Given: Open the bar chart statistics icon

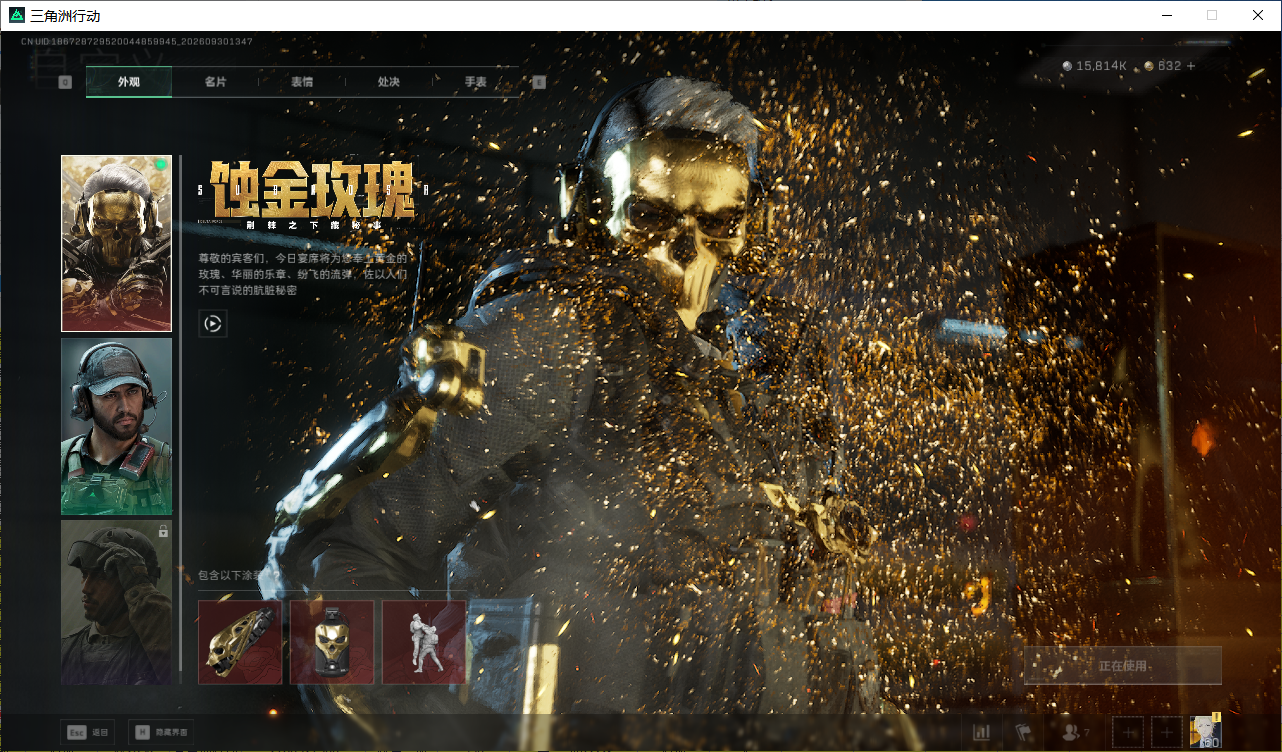Looking at the screenshot, I should tap(981, 733).
